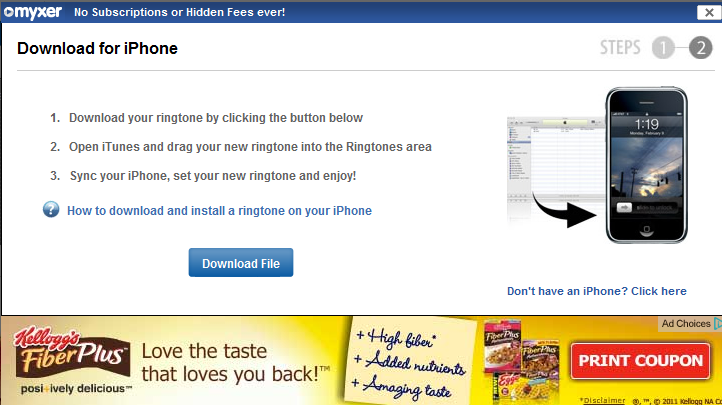Click the Download File button
This screenshot has height=405, width=722.
[241, 263]
